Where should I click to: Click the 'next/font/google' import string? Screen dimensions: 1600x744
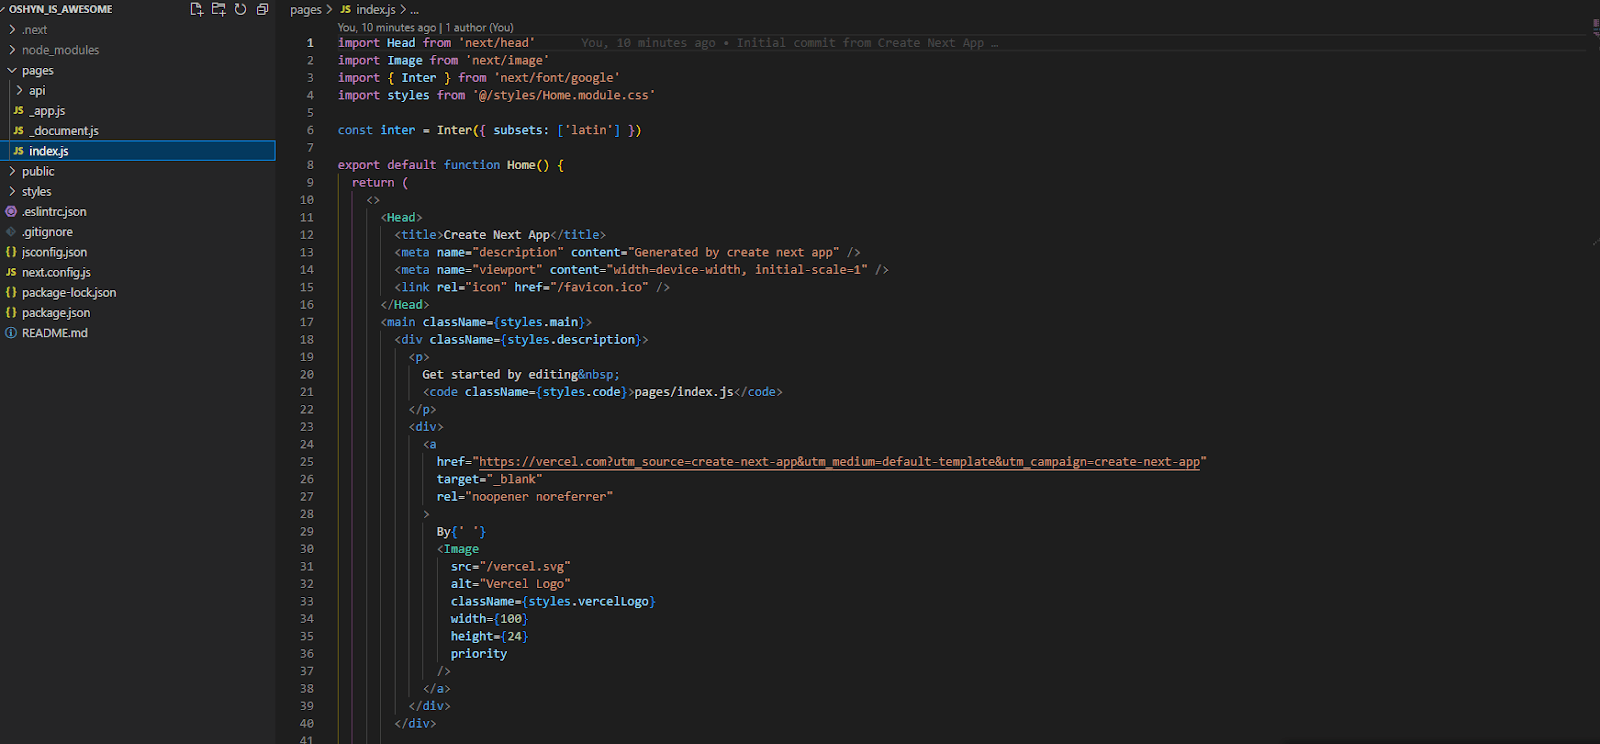click(557, 78)
